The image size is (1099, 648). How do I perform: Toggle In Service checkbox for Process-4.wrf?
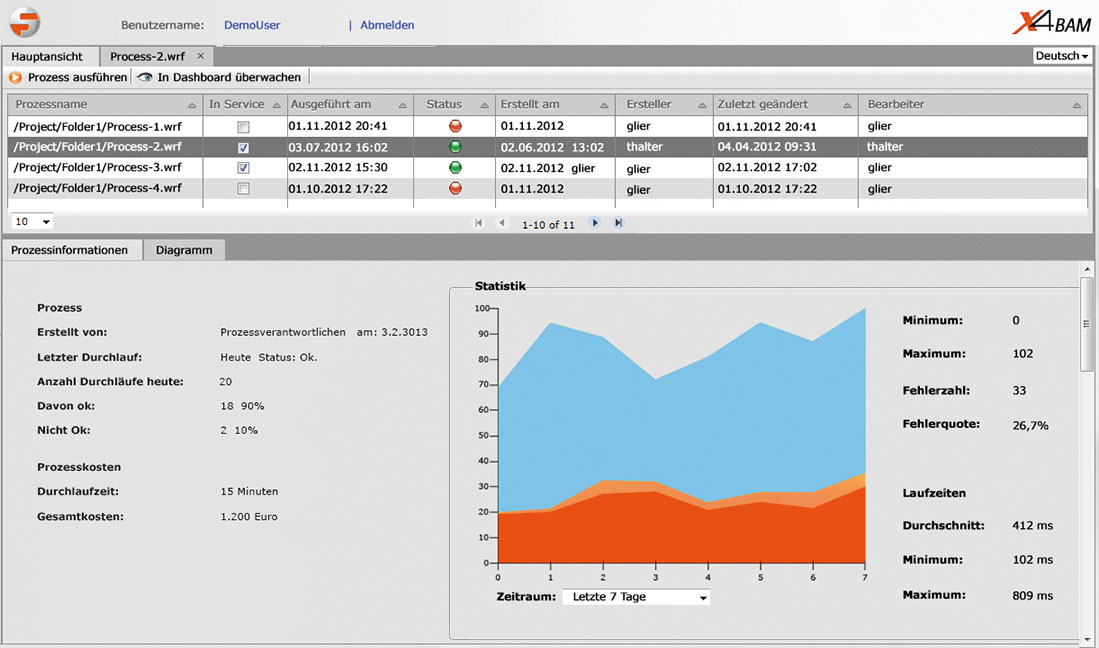point(243,189)
